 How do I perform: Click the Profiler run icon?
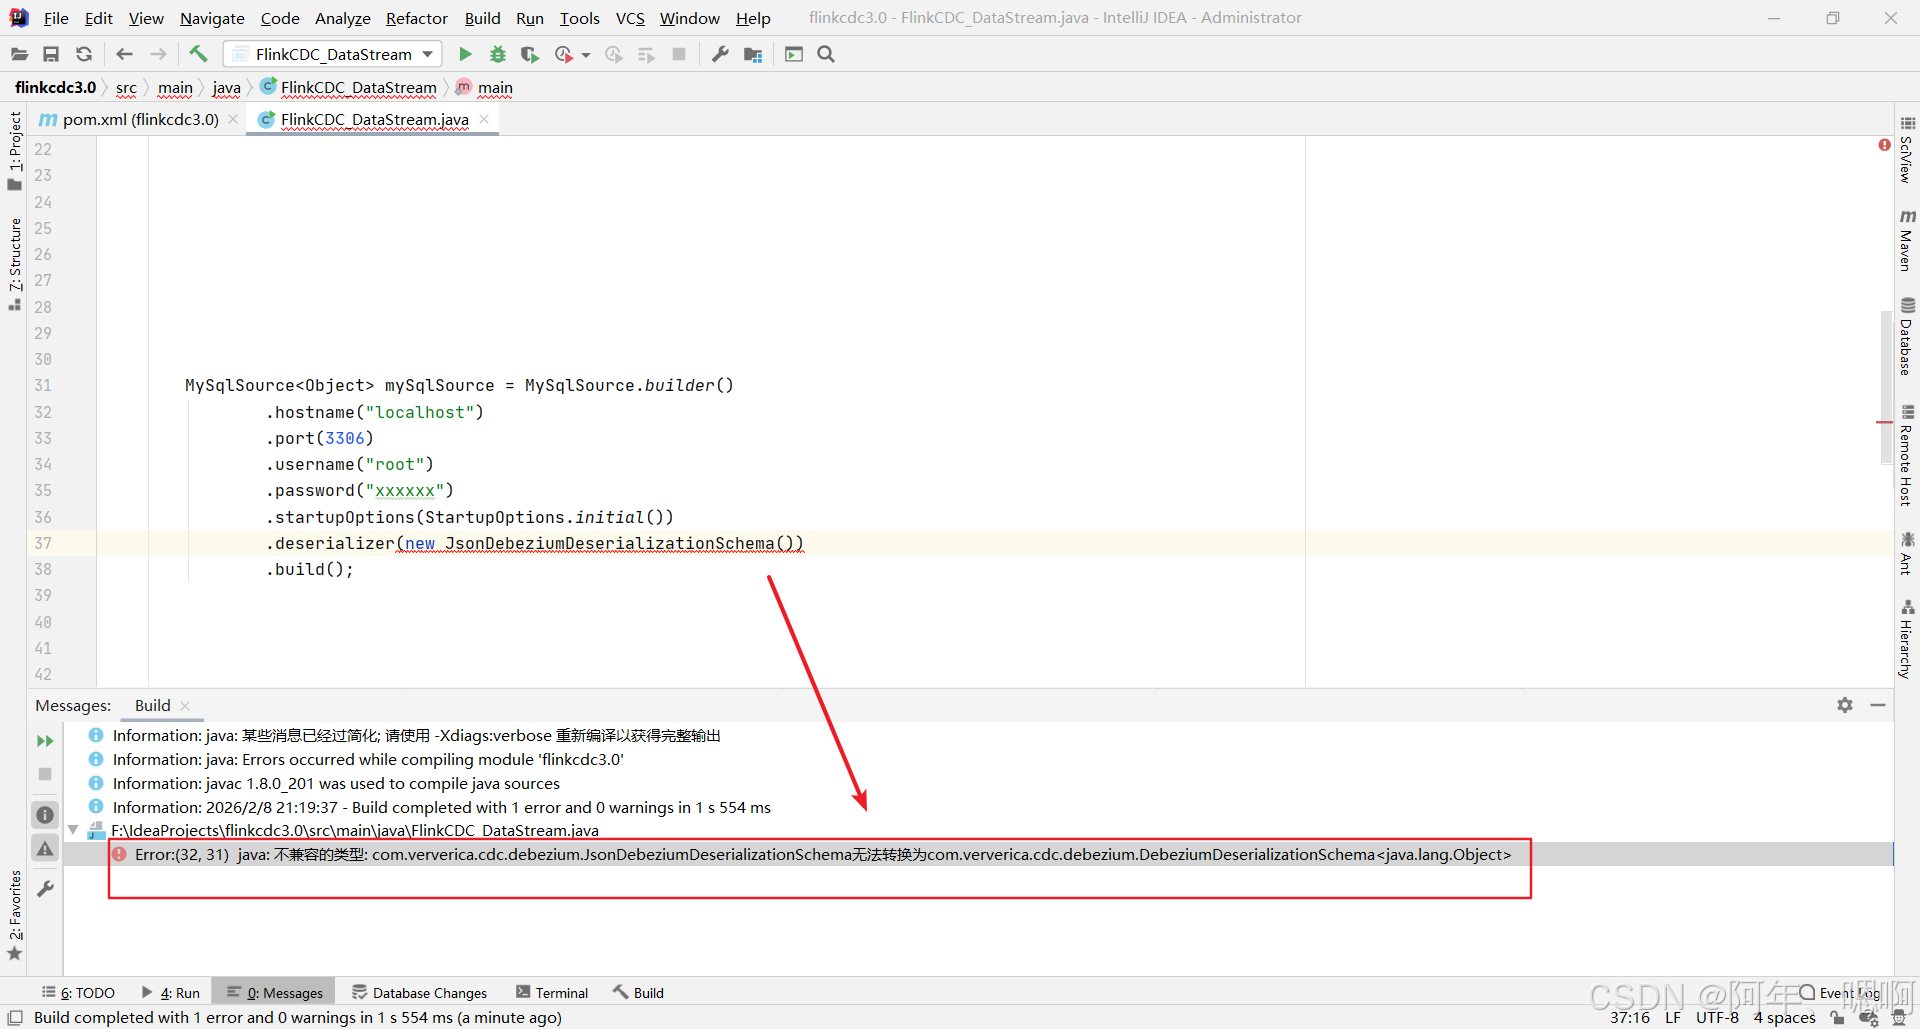(x=564, y=54)
